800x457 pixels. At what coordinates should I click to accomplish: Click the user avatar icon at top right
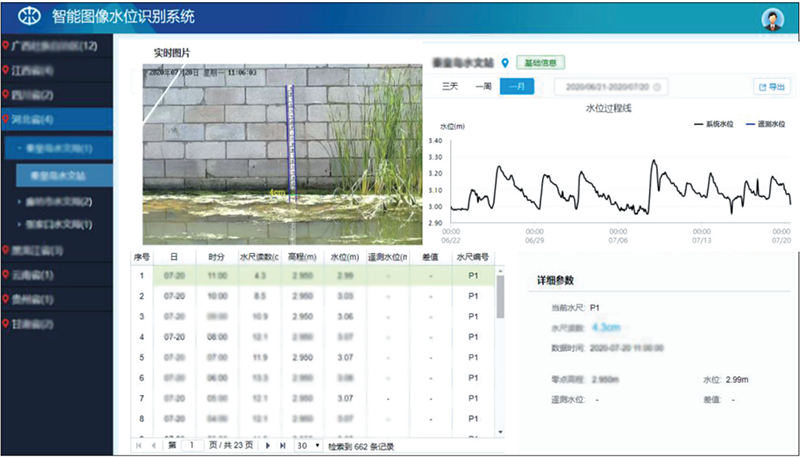pyautogui.click(x=772, y=18)
